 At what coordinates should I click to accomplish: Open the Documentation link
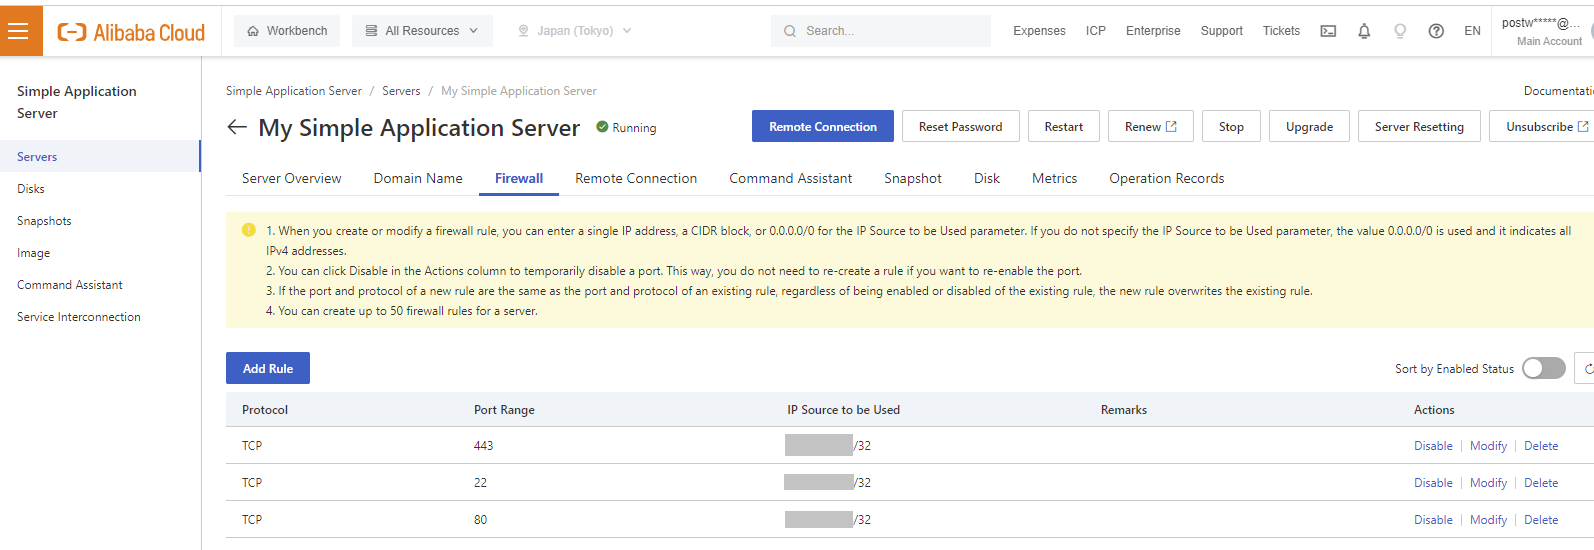(x=1558, y=91)
